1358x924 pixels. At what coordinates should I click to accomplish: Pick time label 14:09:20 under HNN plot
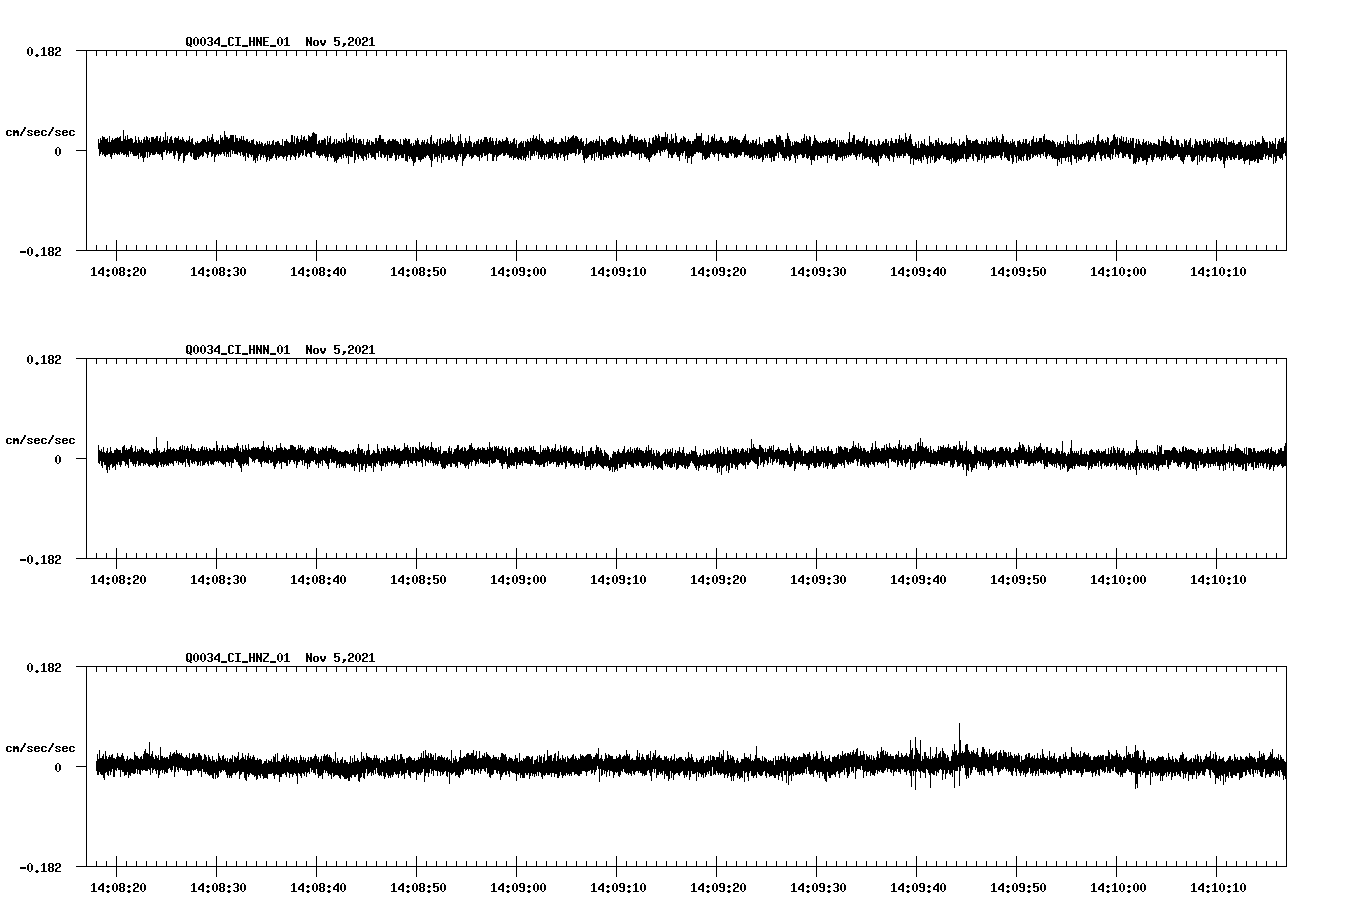[x=718, y=579]
